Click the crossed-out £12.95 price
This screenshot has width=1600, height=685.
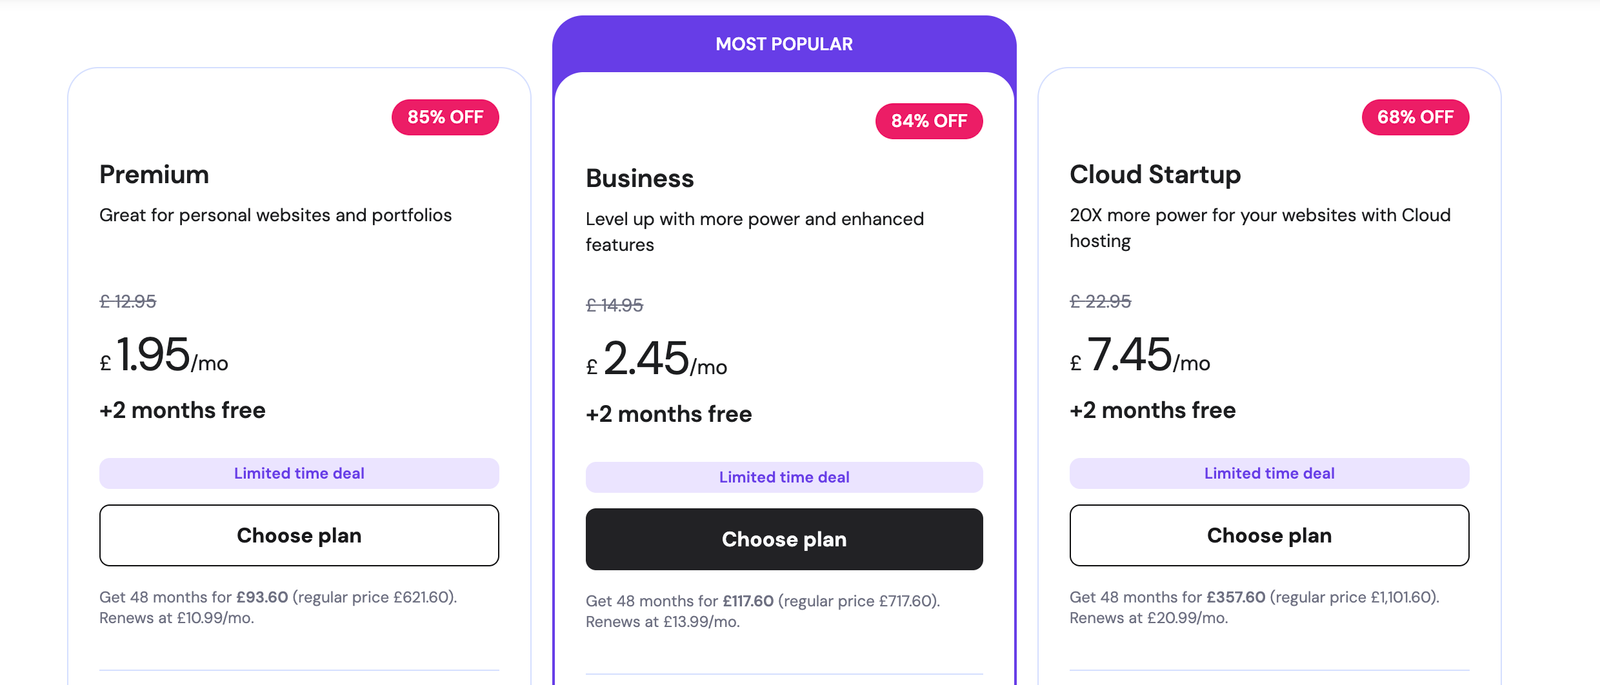(128, 301)
